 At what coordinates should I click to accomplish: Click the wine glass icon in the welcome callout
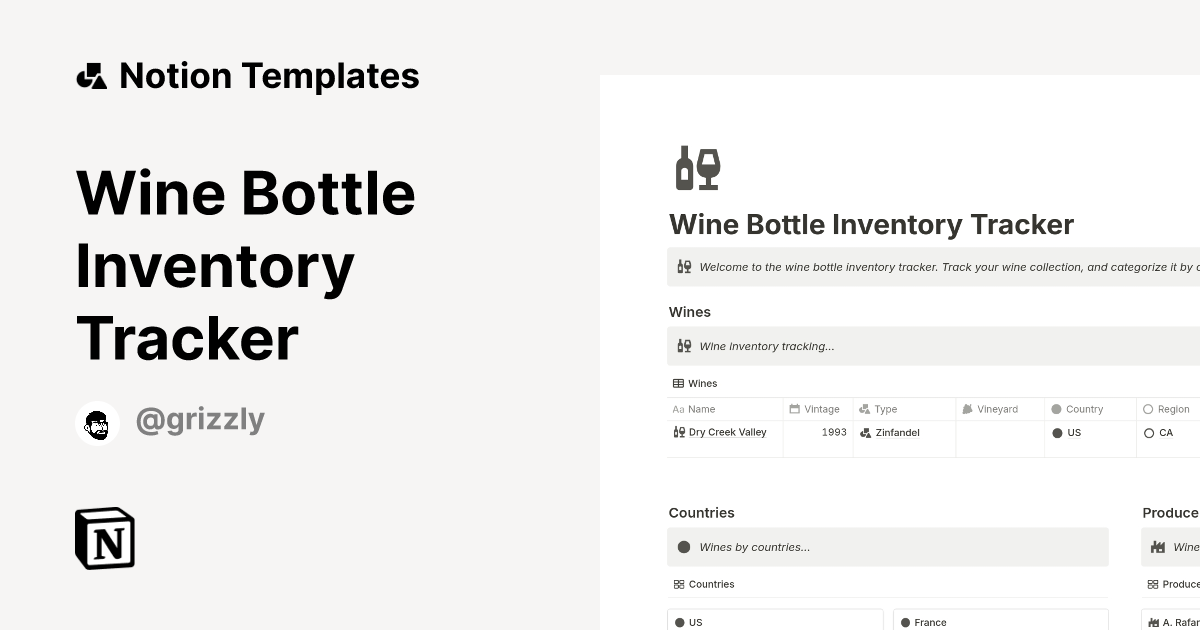click(x=684, y=266)
